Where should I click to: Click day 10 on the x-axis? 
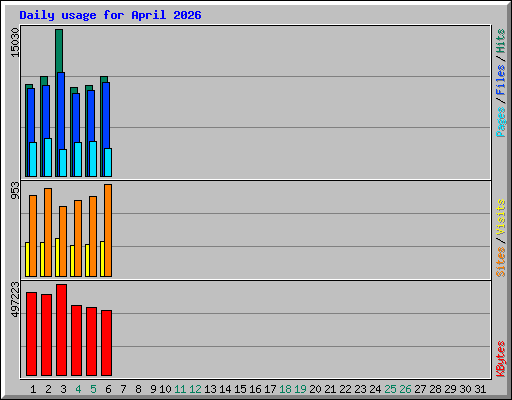coord(165,389)
